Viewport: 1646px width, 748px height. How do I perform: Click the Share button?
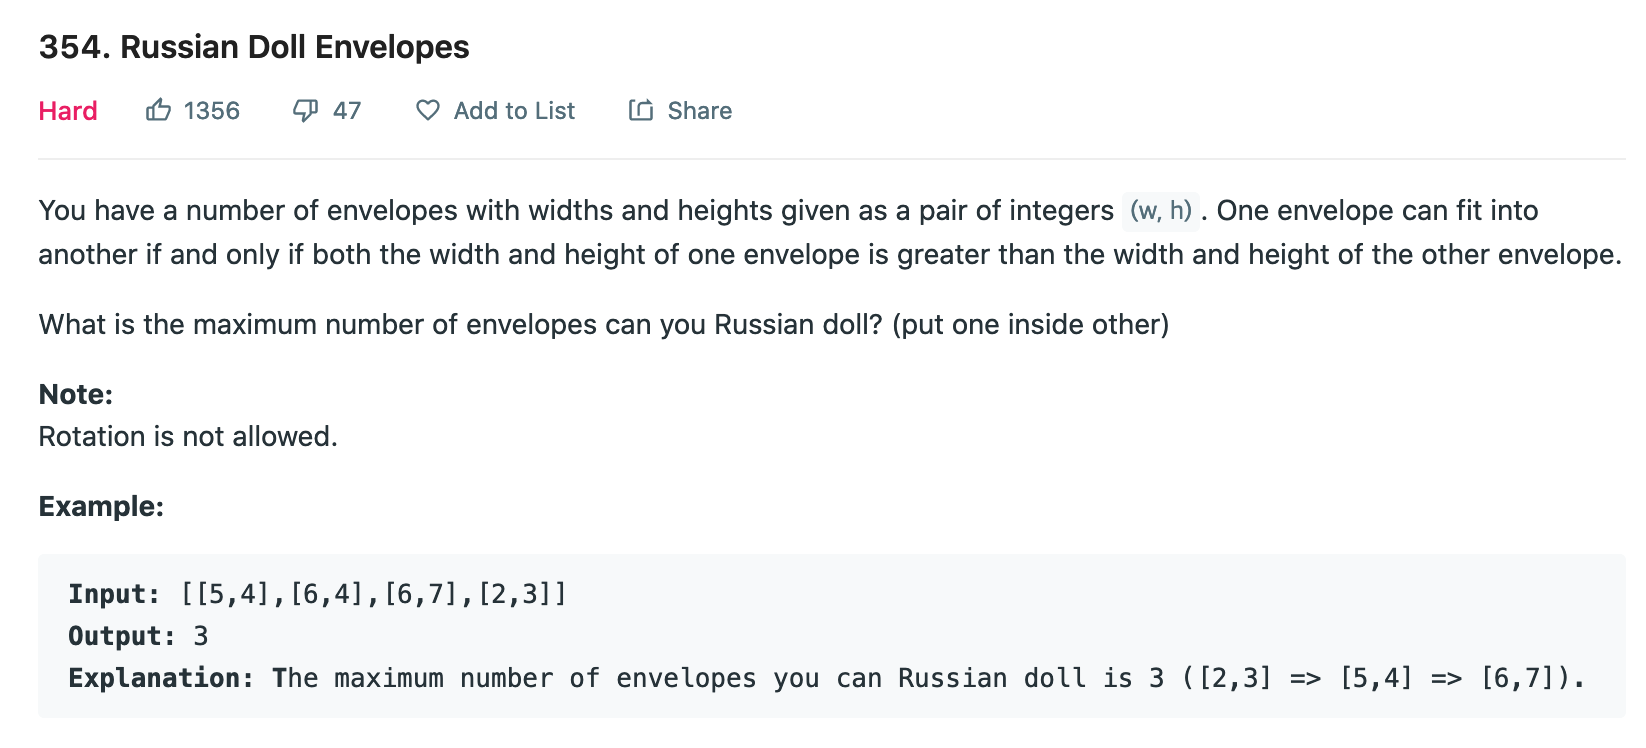click(x=680, y=110)
